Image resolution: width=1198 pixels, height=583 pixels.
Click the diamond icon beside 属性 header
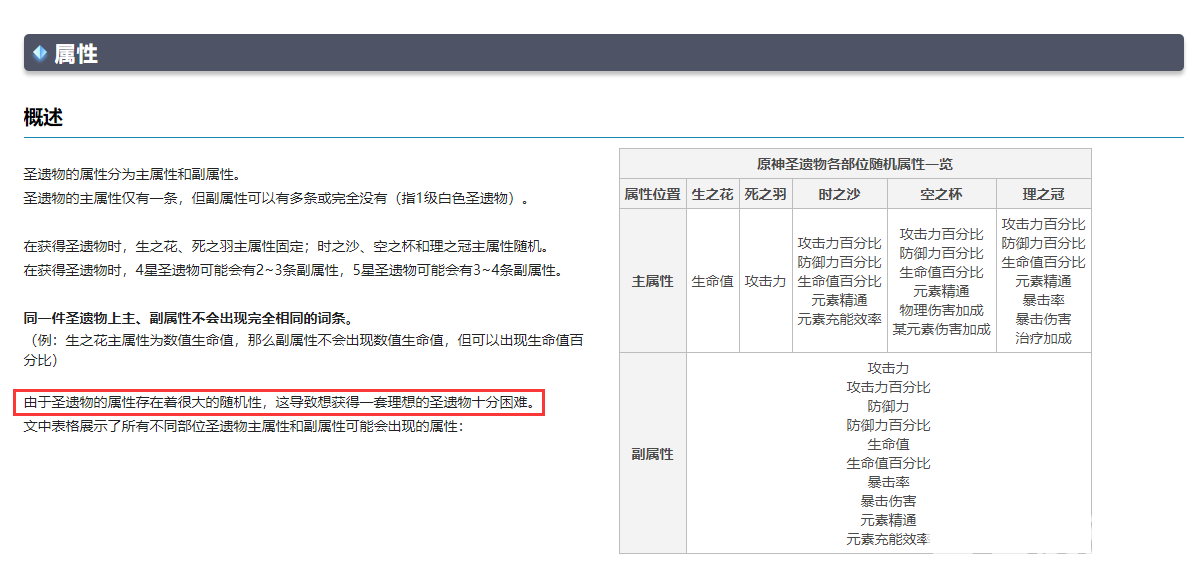tap(40, 53)
